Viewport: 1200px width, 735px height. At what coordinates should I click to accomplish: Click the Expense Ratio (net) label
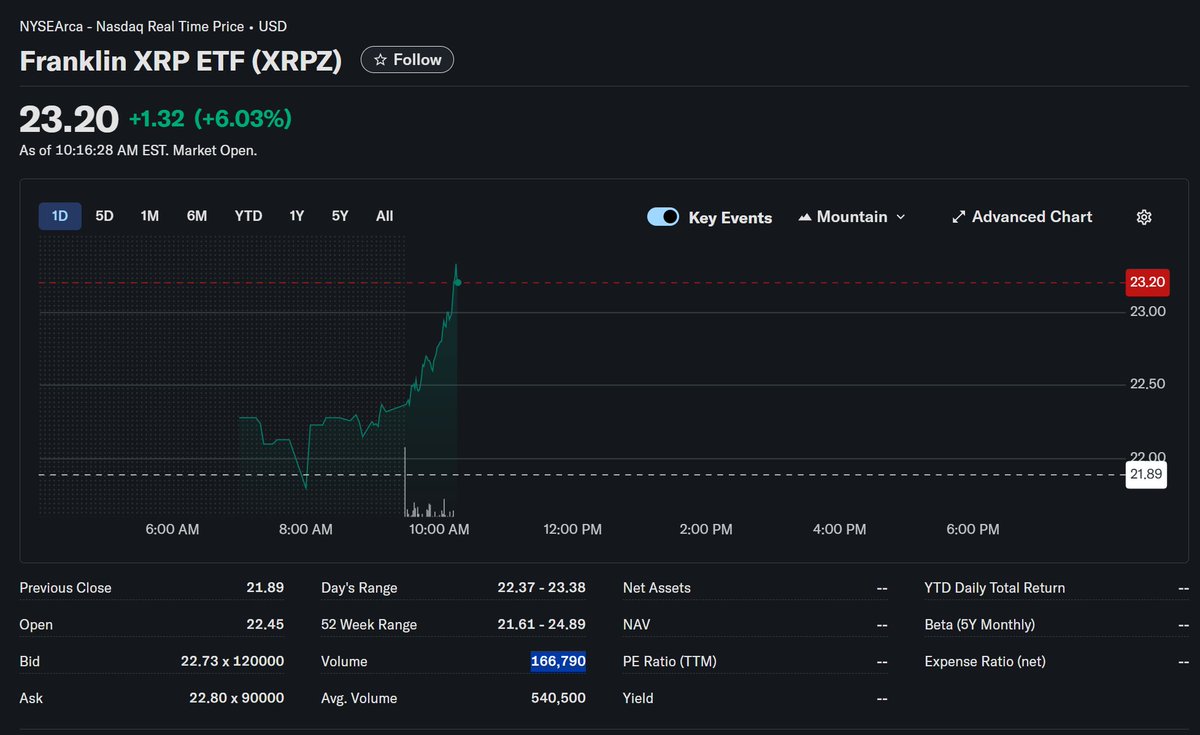985,662
